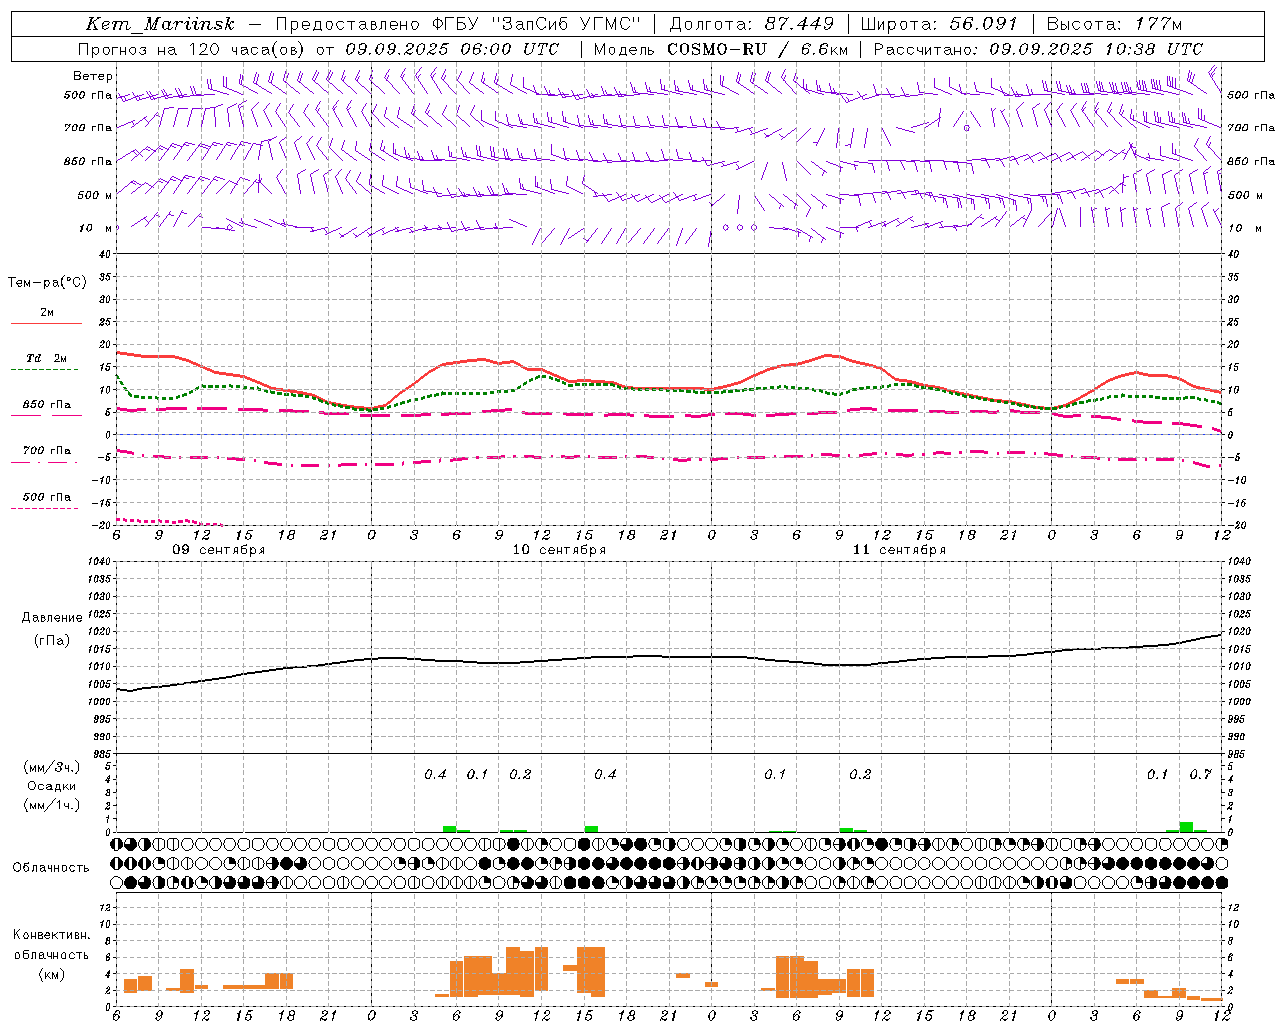1280x1024 pixels.
Task: Click the '(мм/3ч.)' units label
Action: pos(51,767)
